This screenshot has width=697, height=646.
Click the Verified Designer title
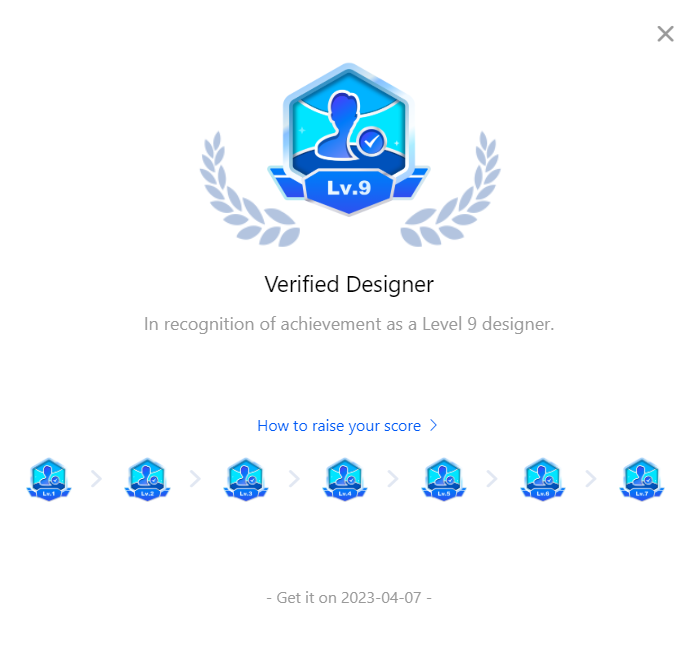click(349, 285)
